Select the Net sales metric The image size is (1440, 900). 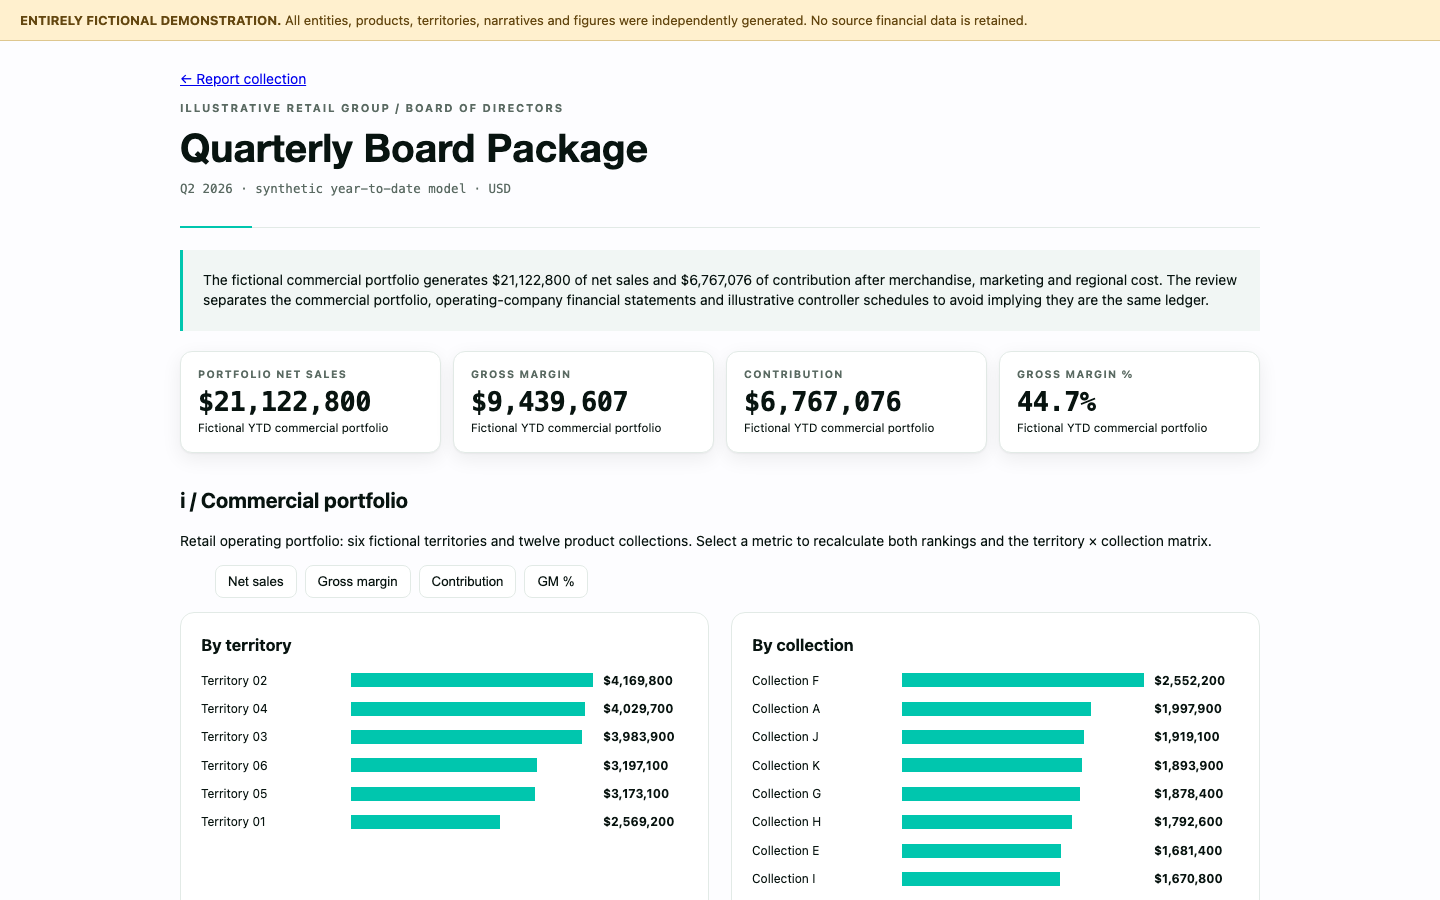(256, 581)
